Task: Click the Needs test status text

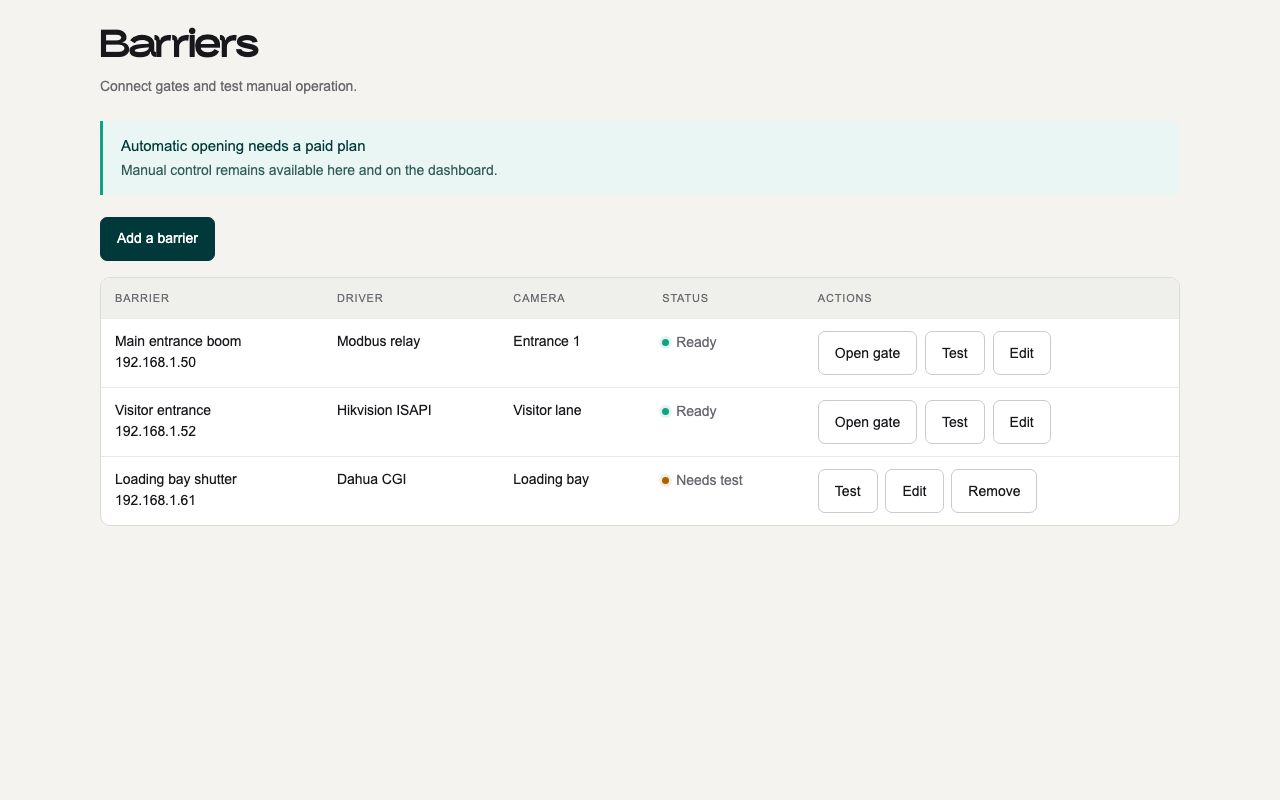Action: 709,480
